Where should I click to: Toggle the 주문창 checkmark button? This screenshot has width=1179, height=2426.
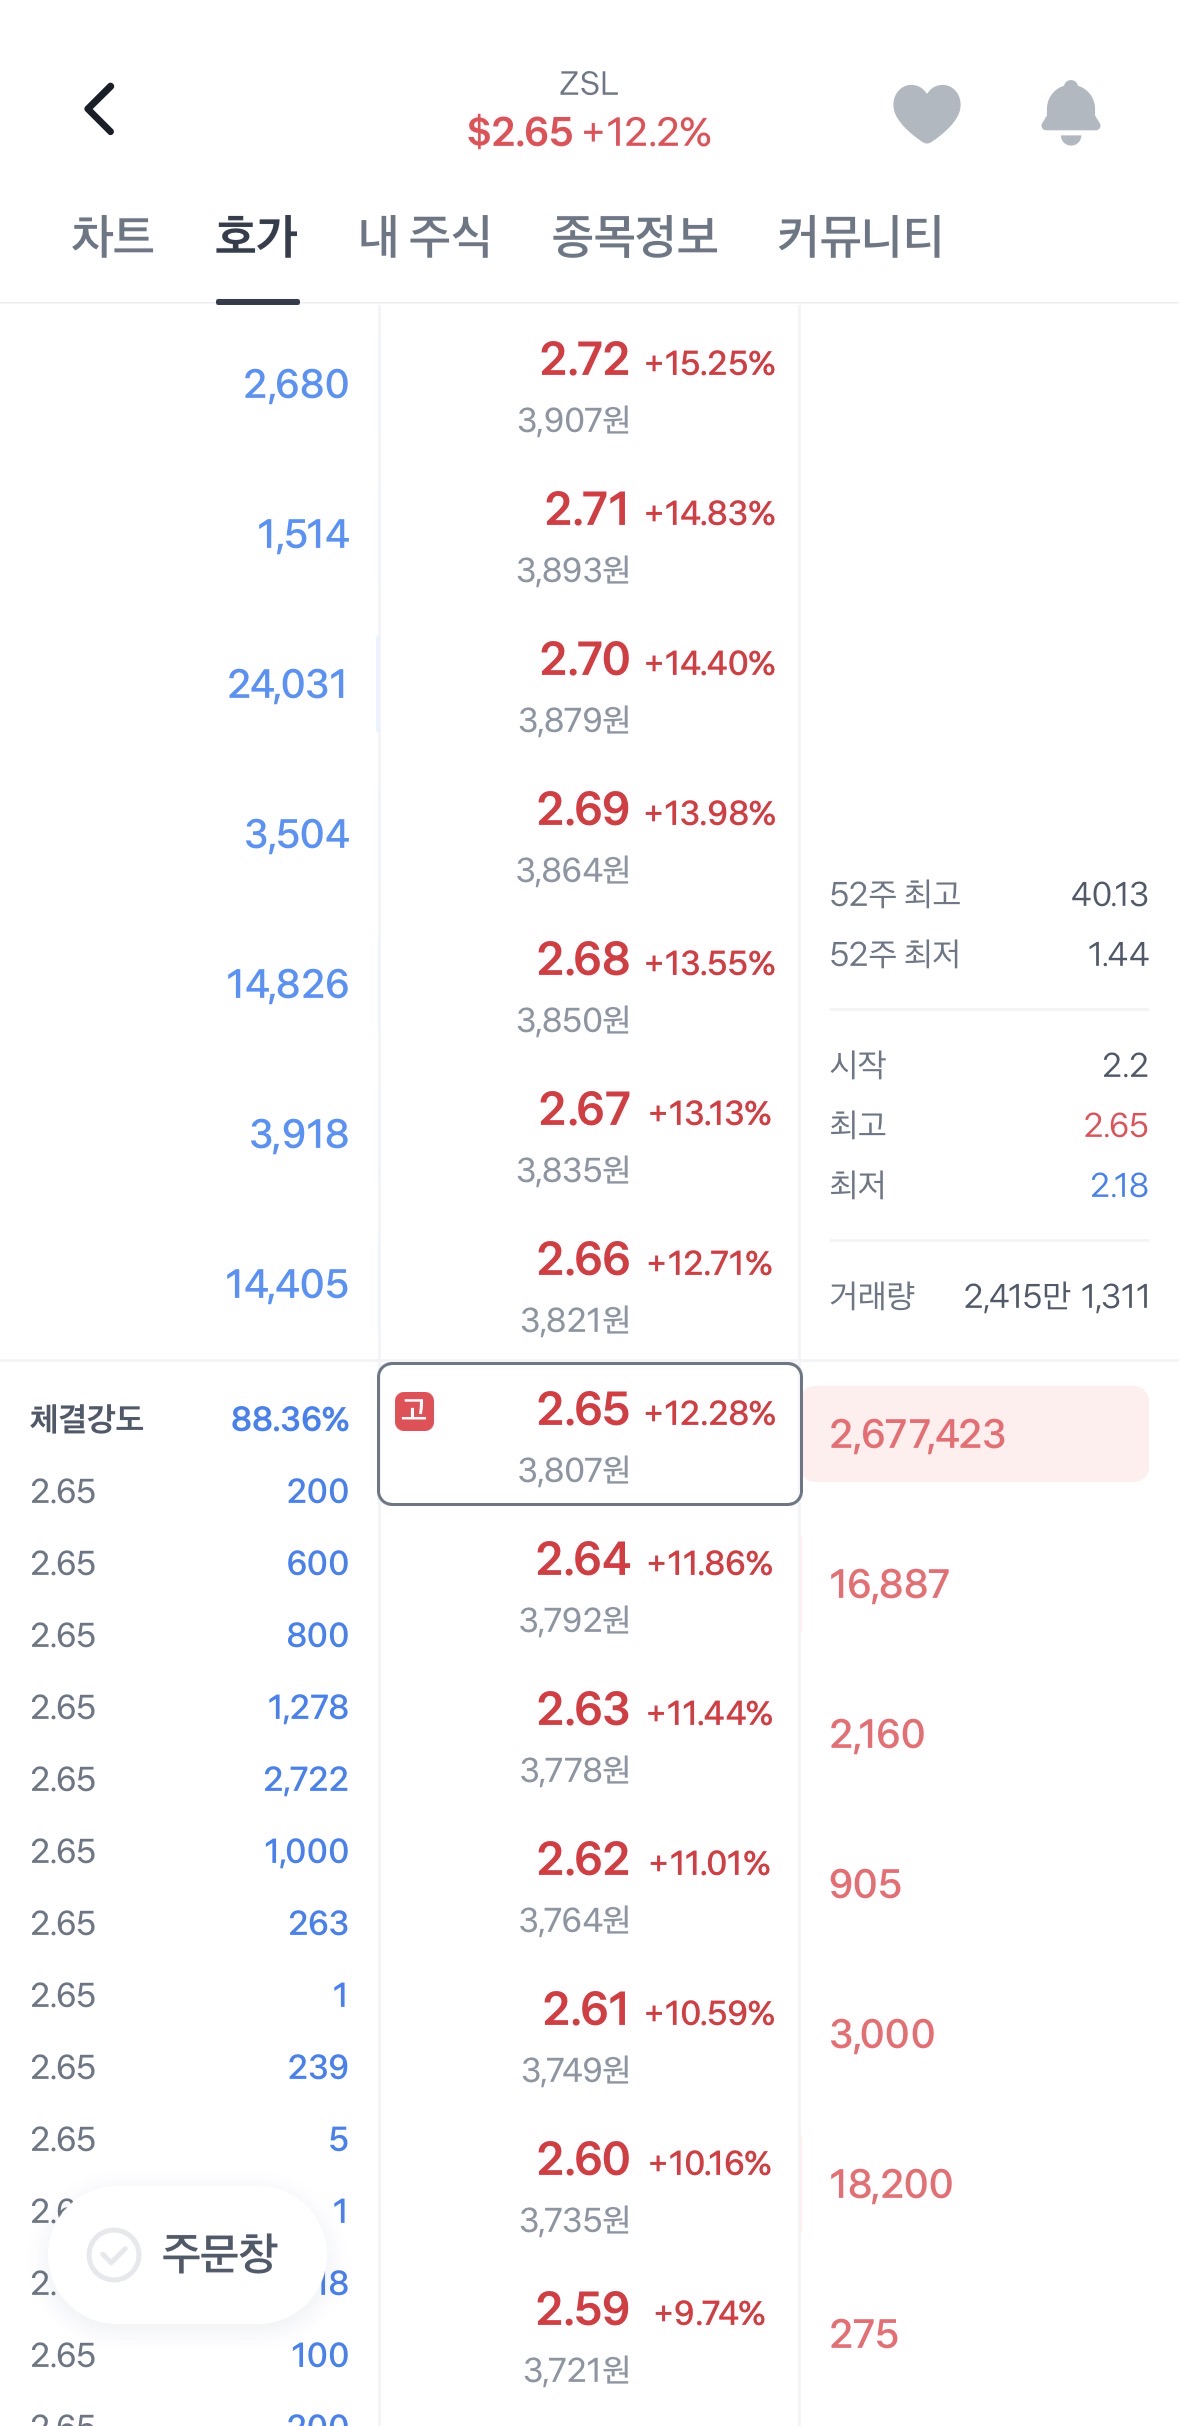115,2254
